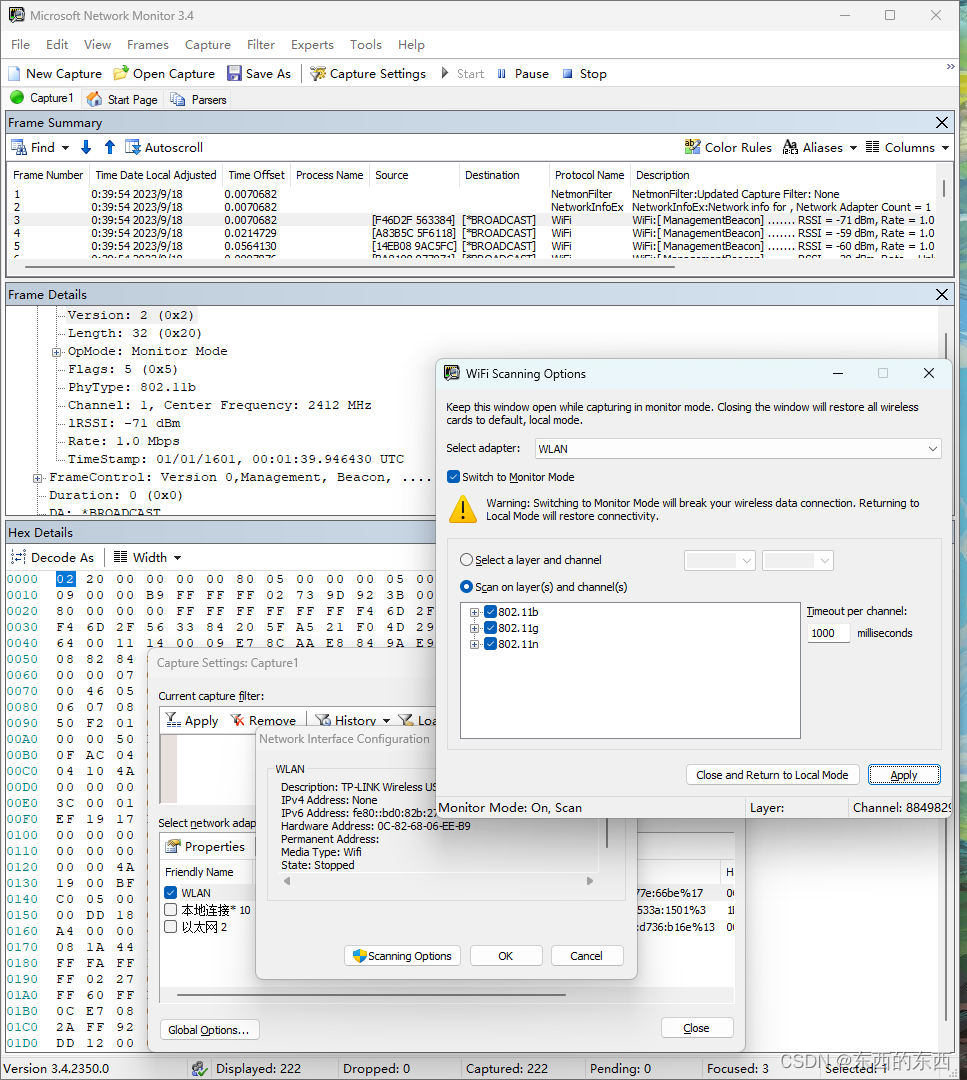Click OK in Network Interface Configuration
This screenshot has width=967, height=1080.
[506, 956]
